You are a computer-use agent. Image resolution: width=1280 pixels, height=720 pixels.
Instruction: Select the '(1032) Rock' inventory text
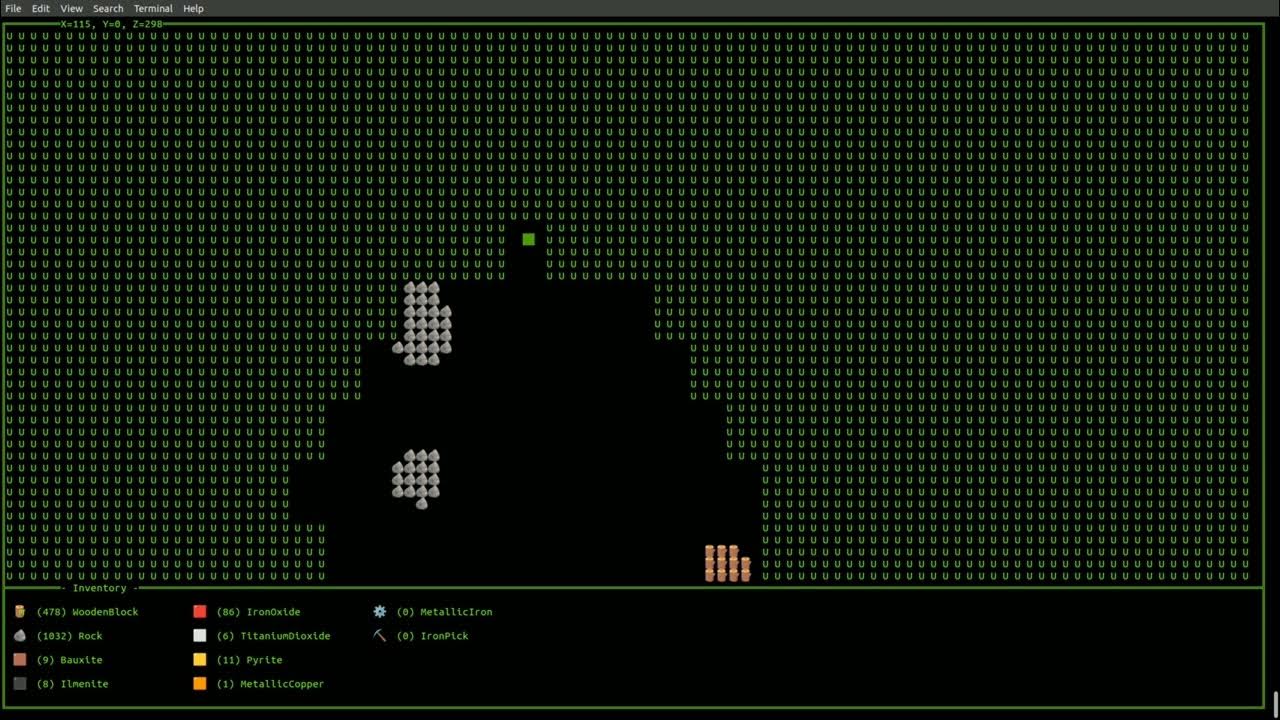[x=69, y=636]
